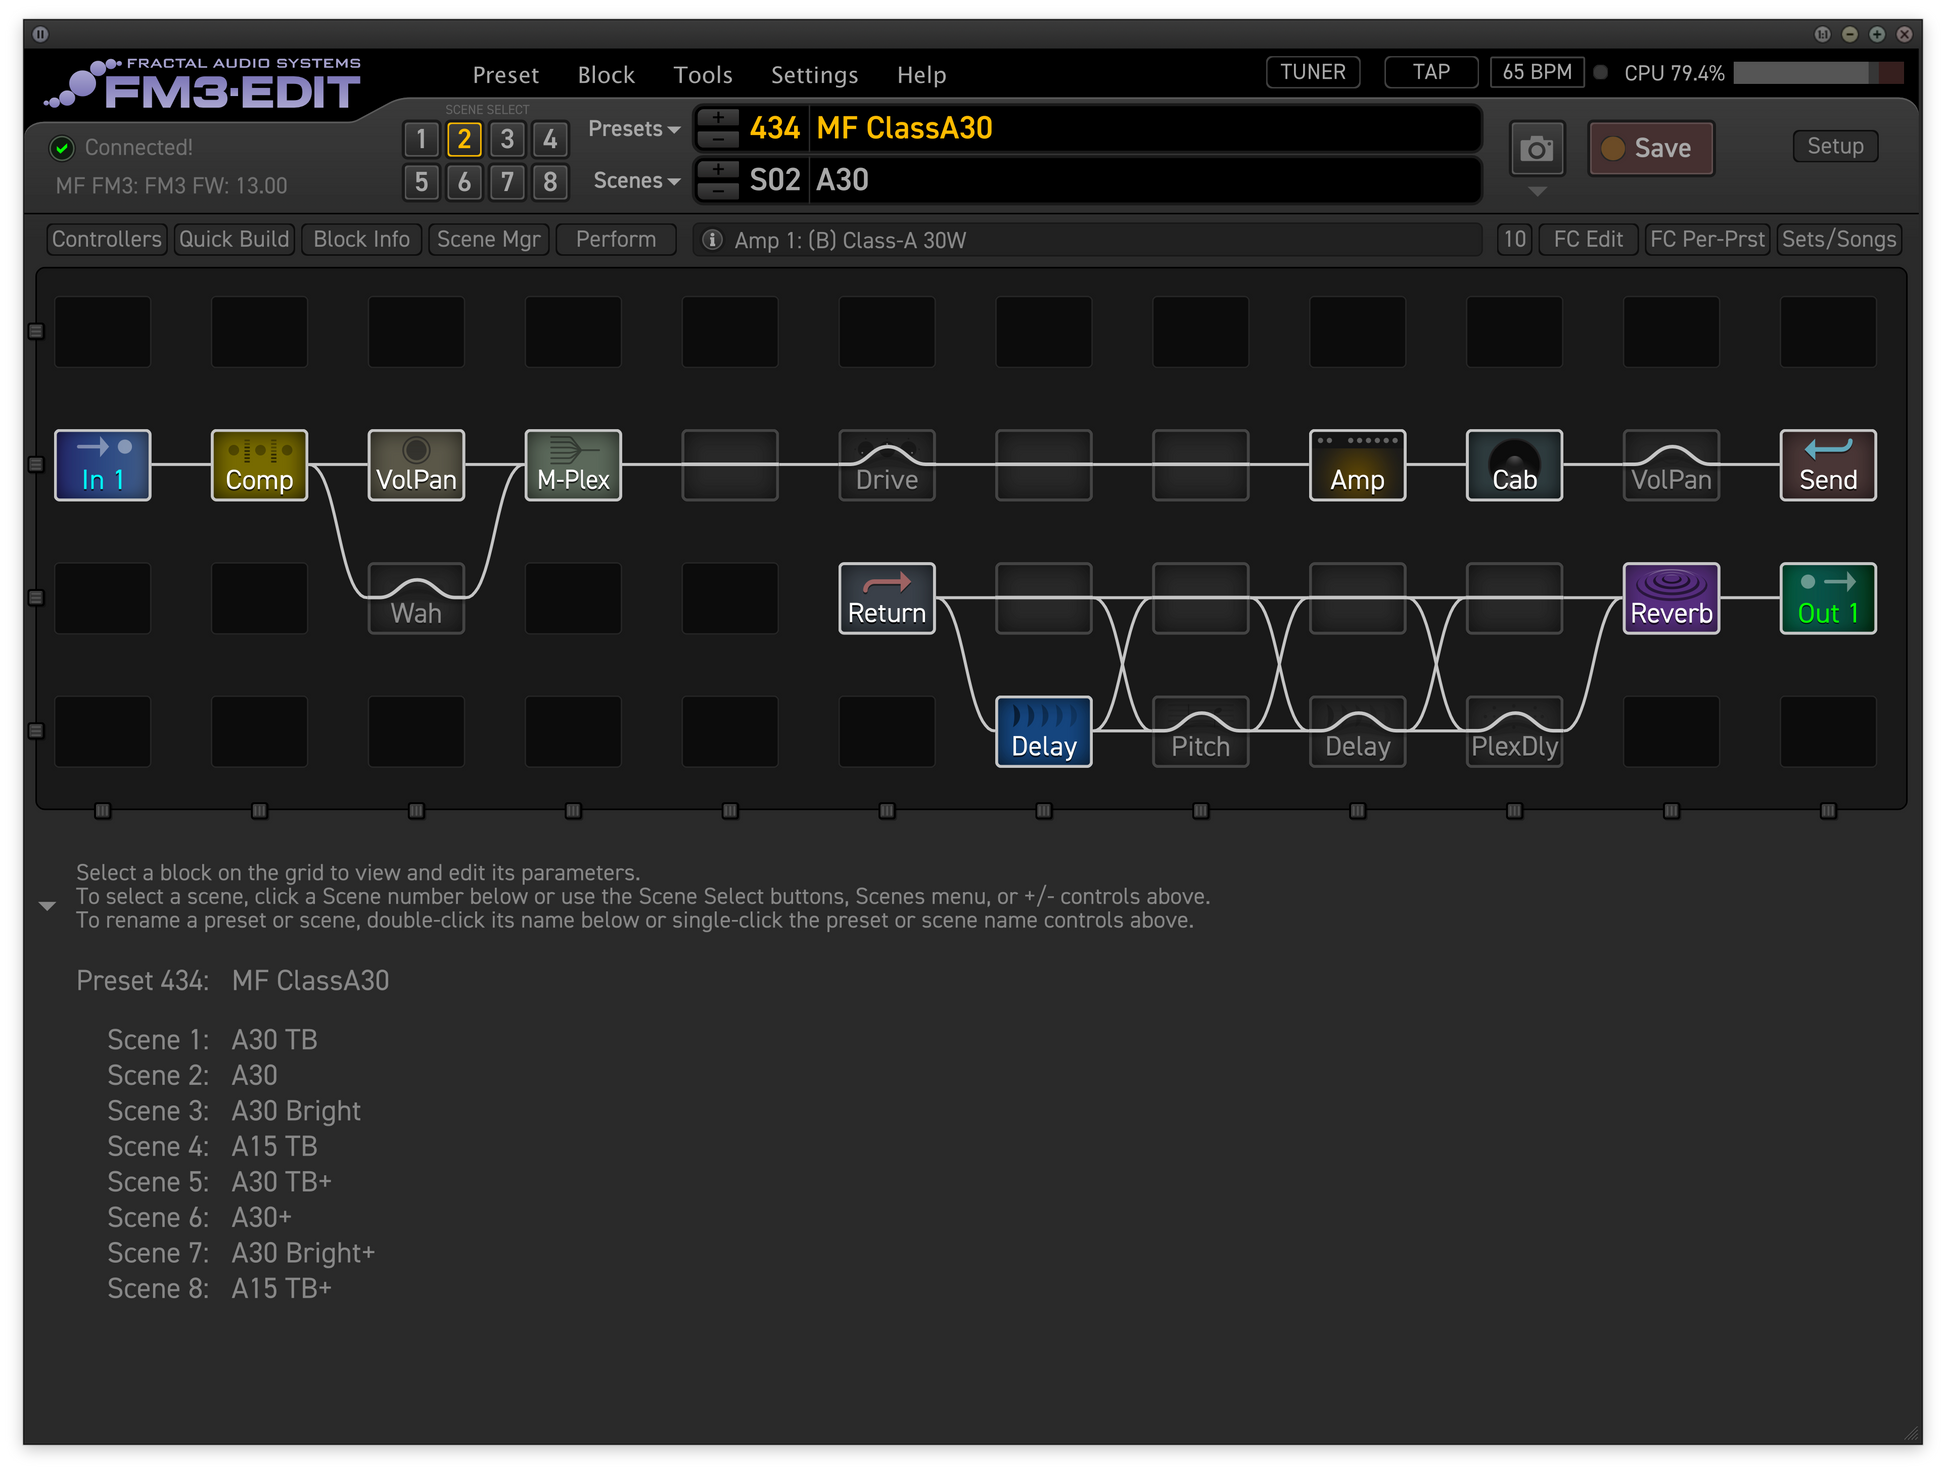Click the camera snapshot icon

1536,149
